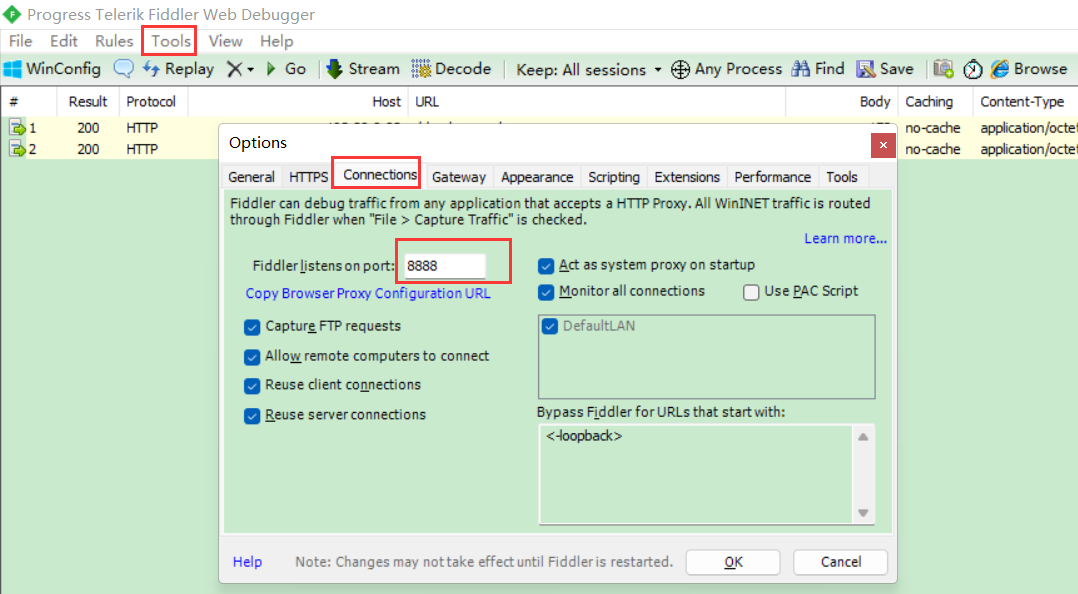Click the timer clock icon
Image resolution: width=1078 pixels, height=594 pixels.
tap(972, 69)
